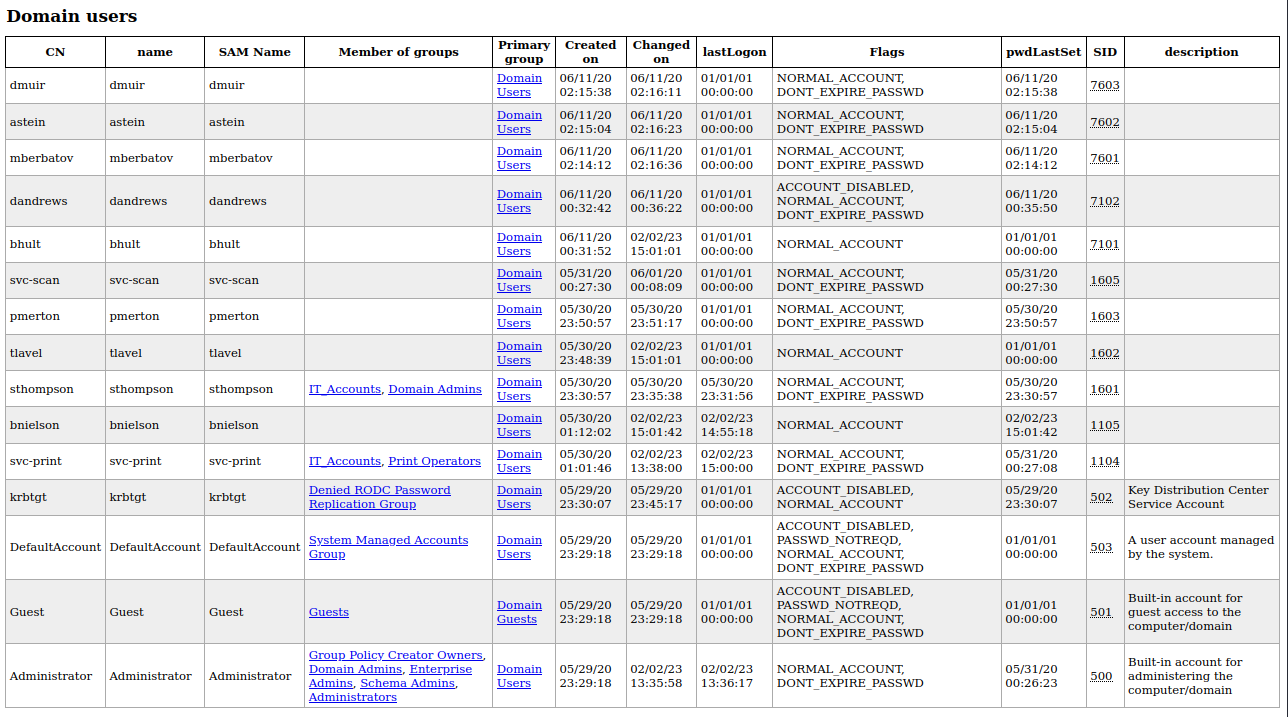Click SID 502 for krbtgt

tap(1101, 497)
